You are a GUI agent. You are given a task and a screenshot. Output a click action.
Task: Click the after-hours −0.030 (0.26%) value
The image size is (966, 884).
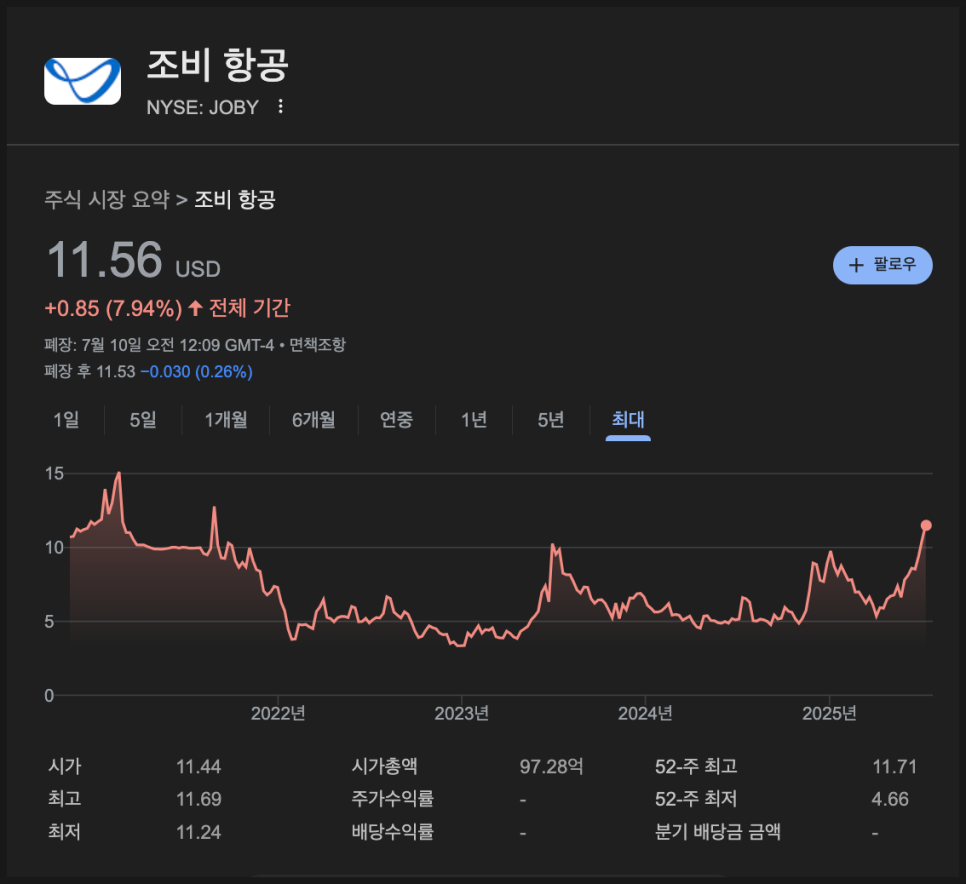tap(197, 372)
